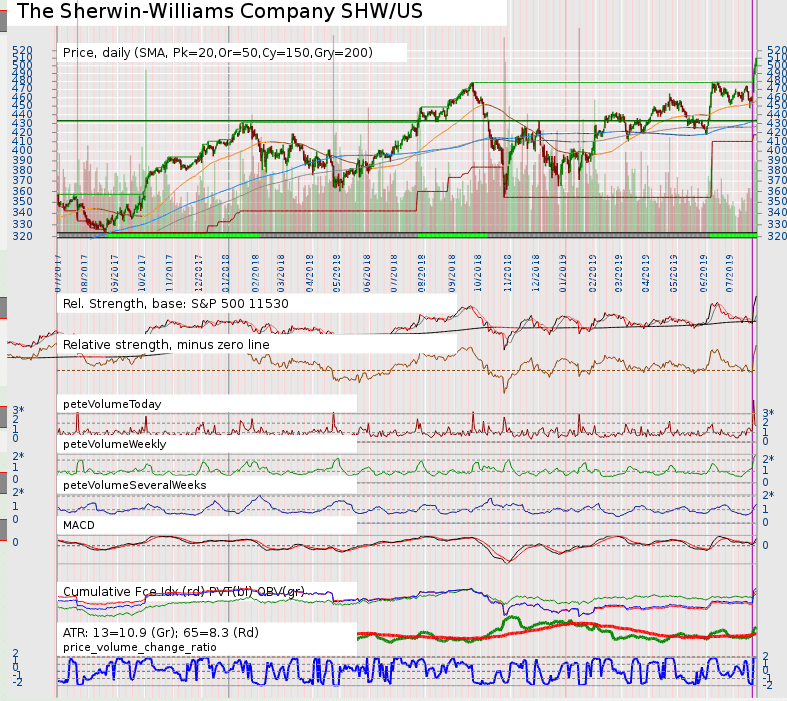Image resolution: width=787 pixels, height=701 pixels.
Task: Click the 09/2018 date axis label
Action: 452,273
